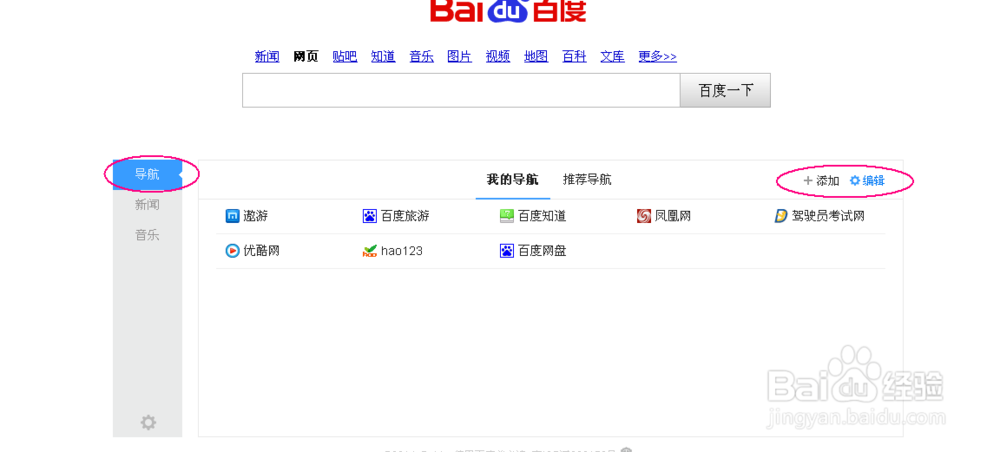Open the 驾驶员考试网 text link
Image resolution: width=1000 pixels, height=452 pixels.
[828, 216]
